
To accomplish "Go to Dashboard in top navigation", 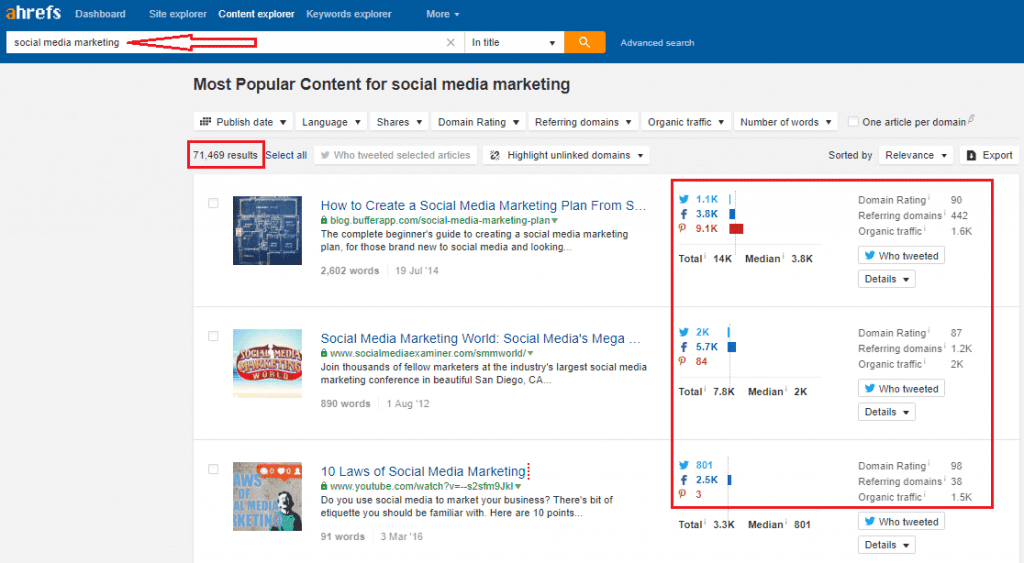I will click(100, 14).
